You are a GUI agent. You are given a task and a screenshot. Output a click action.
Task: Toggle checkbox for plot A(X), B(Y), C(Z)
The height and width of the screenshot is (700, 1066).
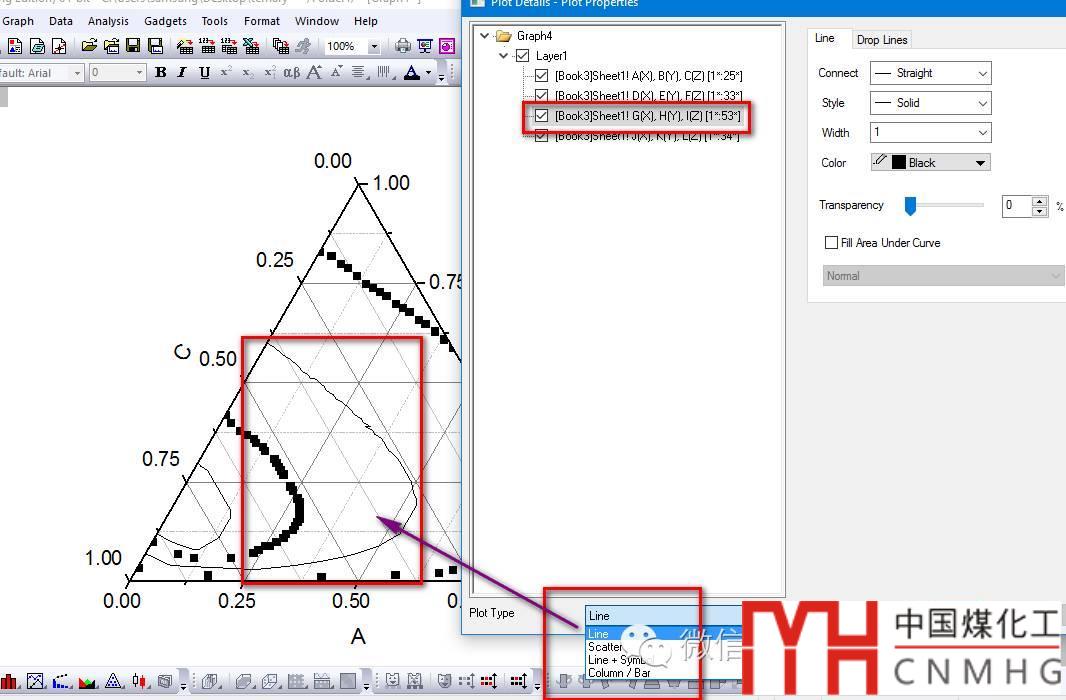[x=542, y=76]
